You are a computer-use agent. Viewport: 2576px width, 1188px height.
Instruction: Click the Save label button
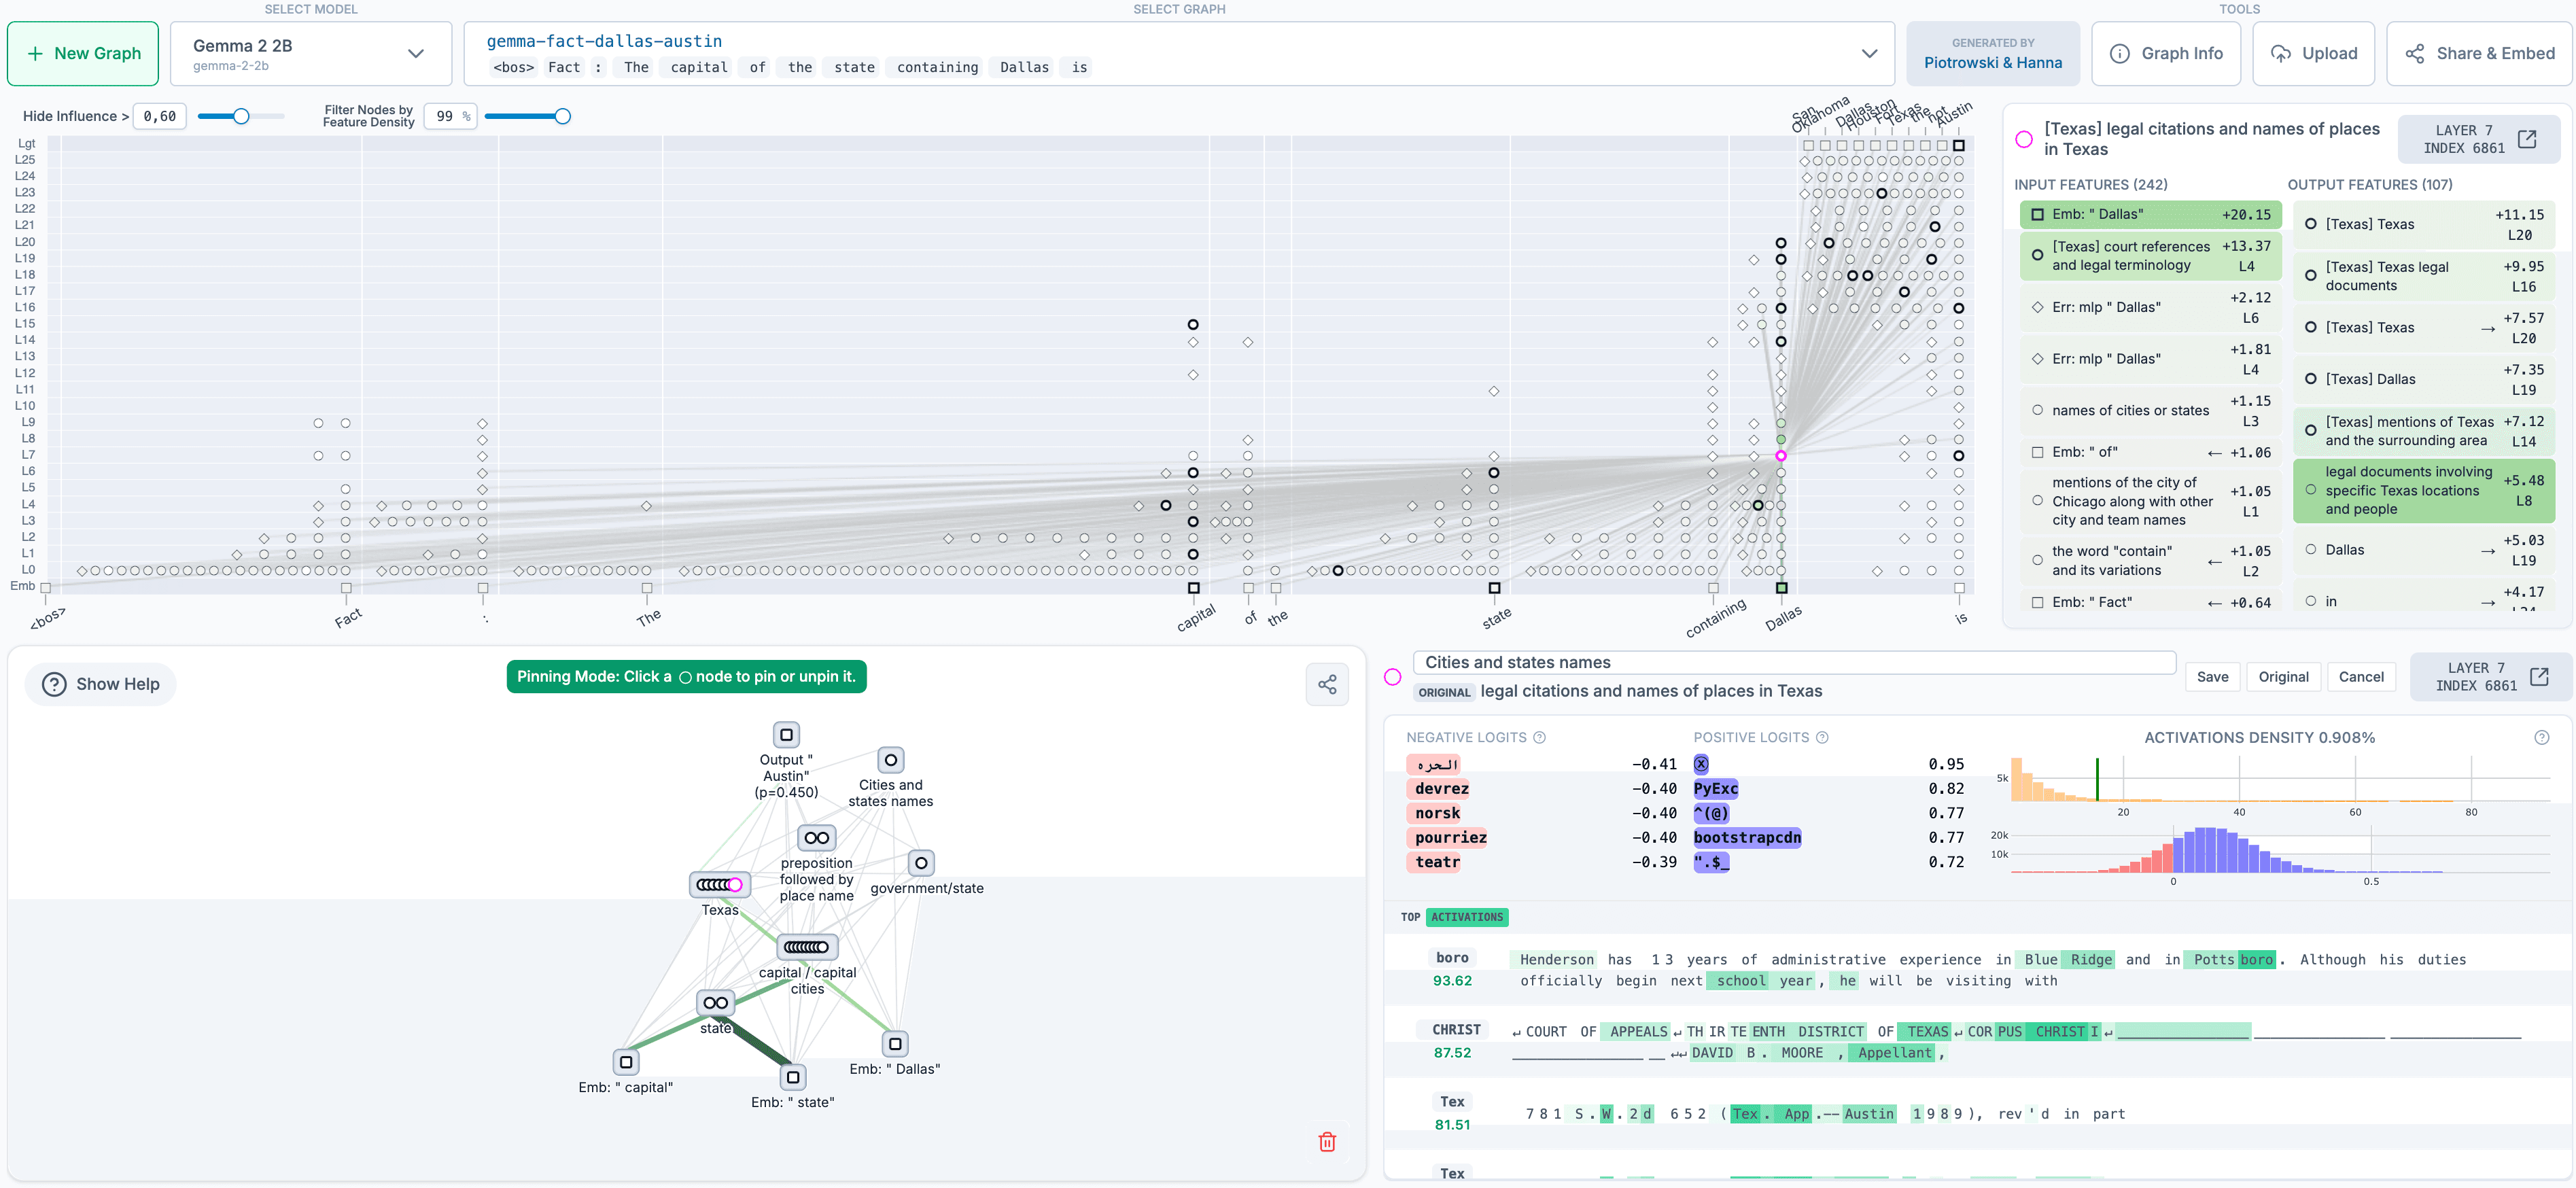pos(2212,677)
